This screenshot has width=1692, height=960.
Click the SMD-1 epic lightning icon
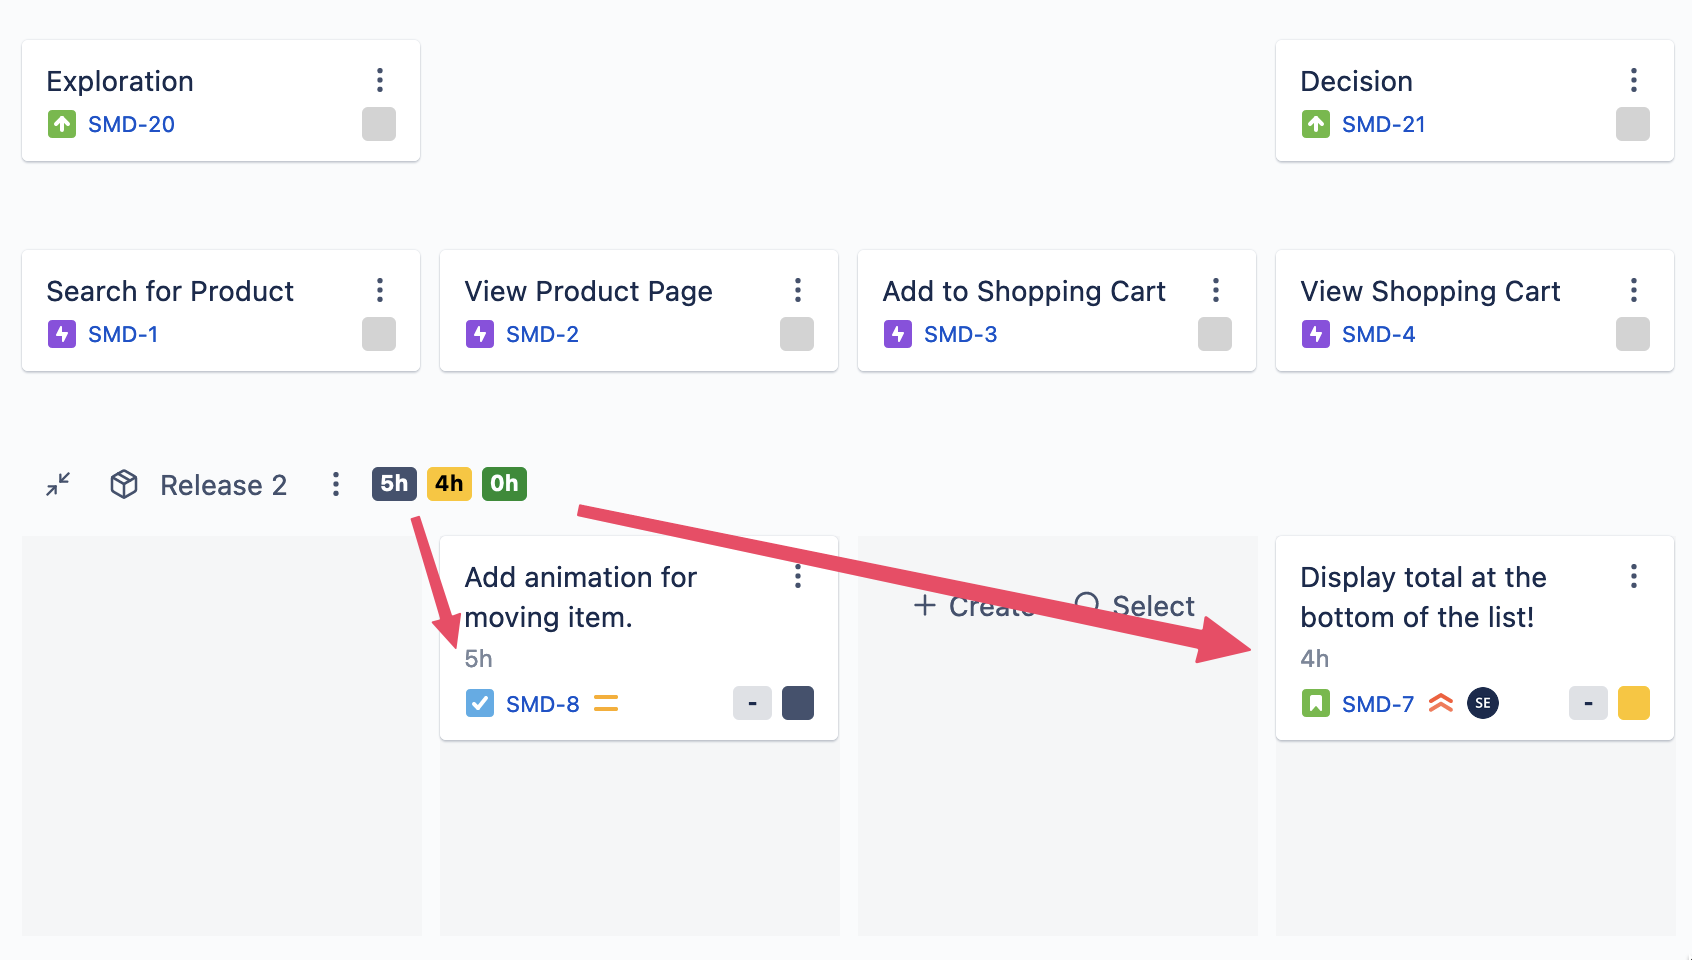(x=62, y=334)
